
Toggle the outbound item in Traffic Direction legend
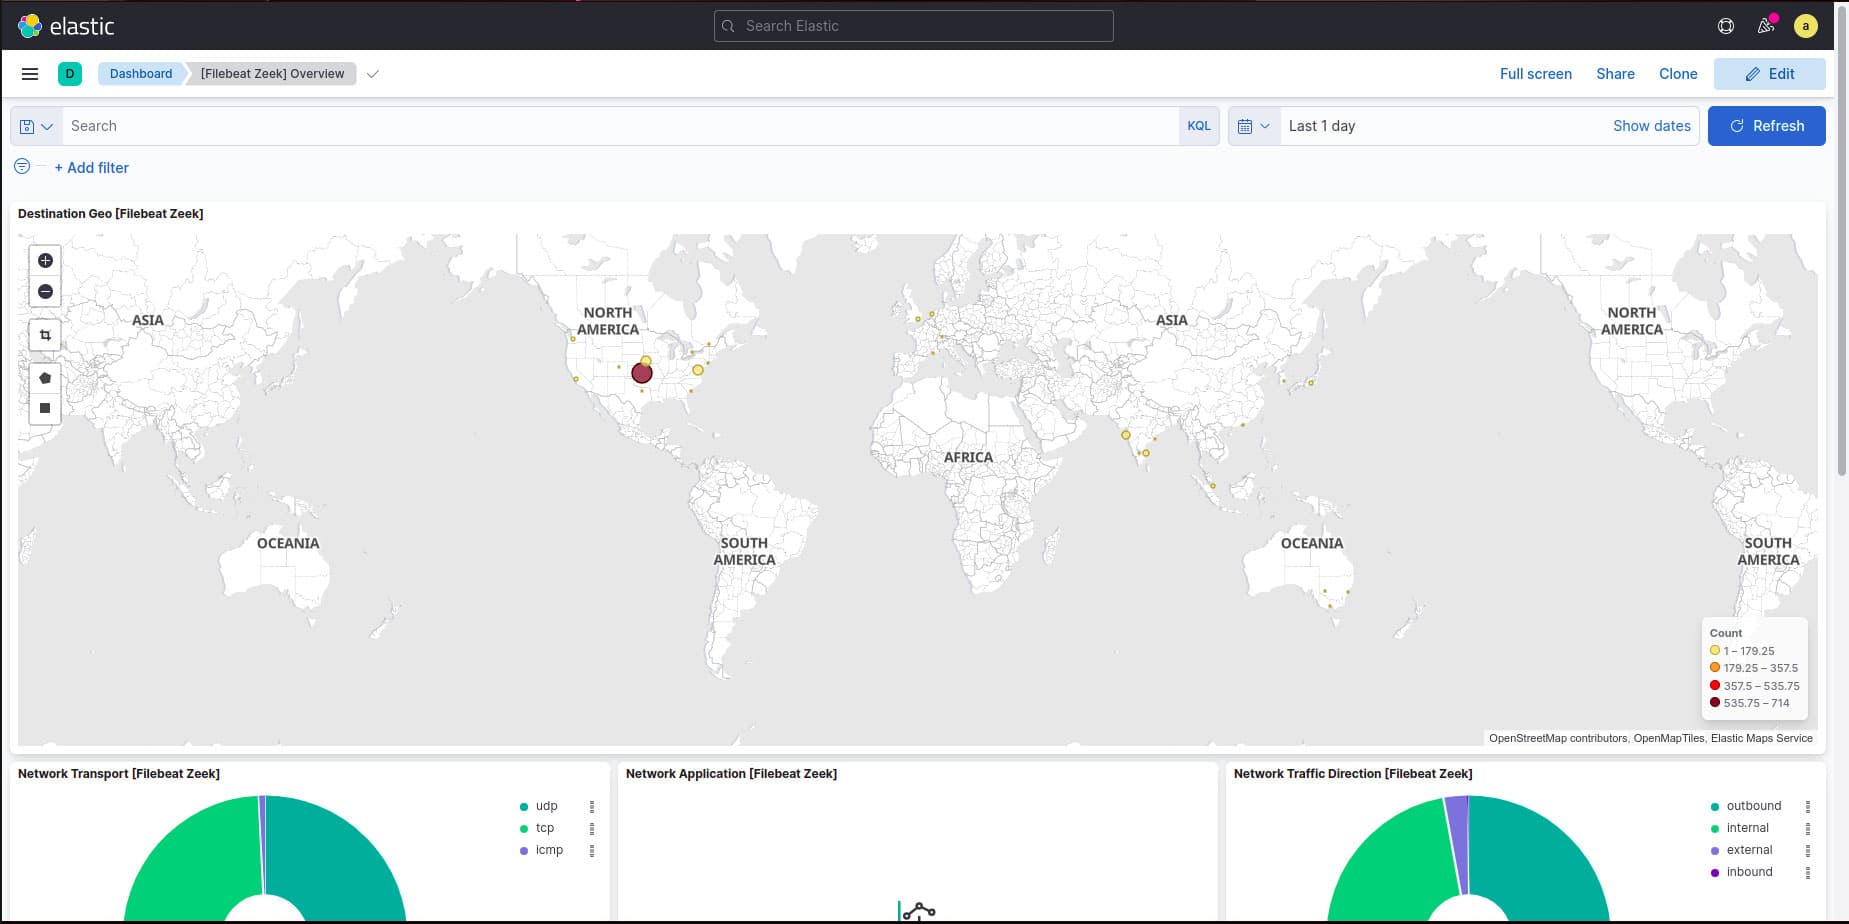tap(1752, 806)
